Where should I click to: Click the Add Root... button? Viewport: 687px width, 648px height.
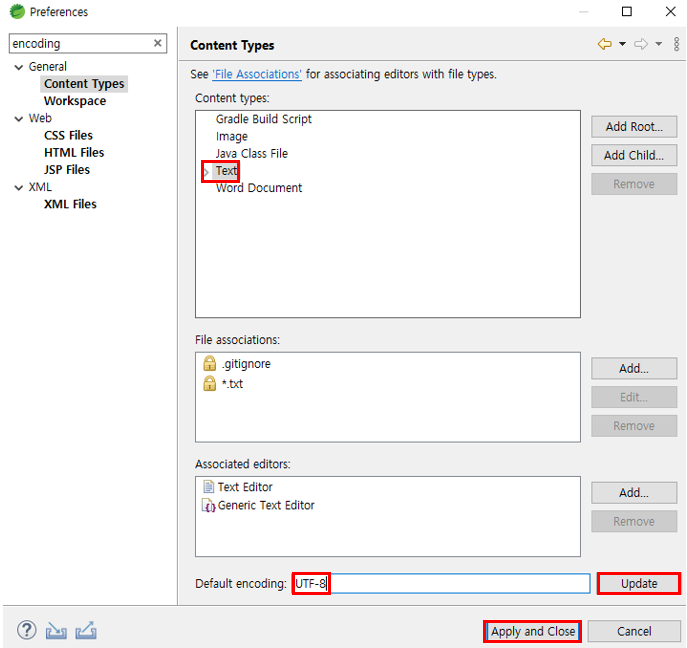click(634, 127)
